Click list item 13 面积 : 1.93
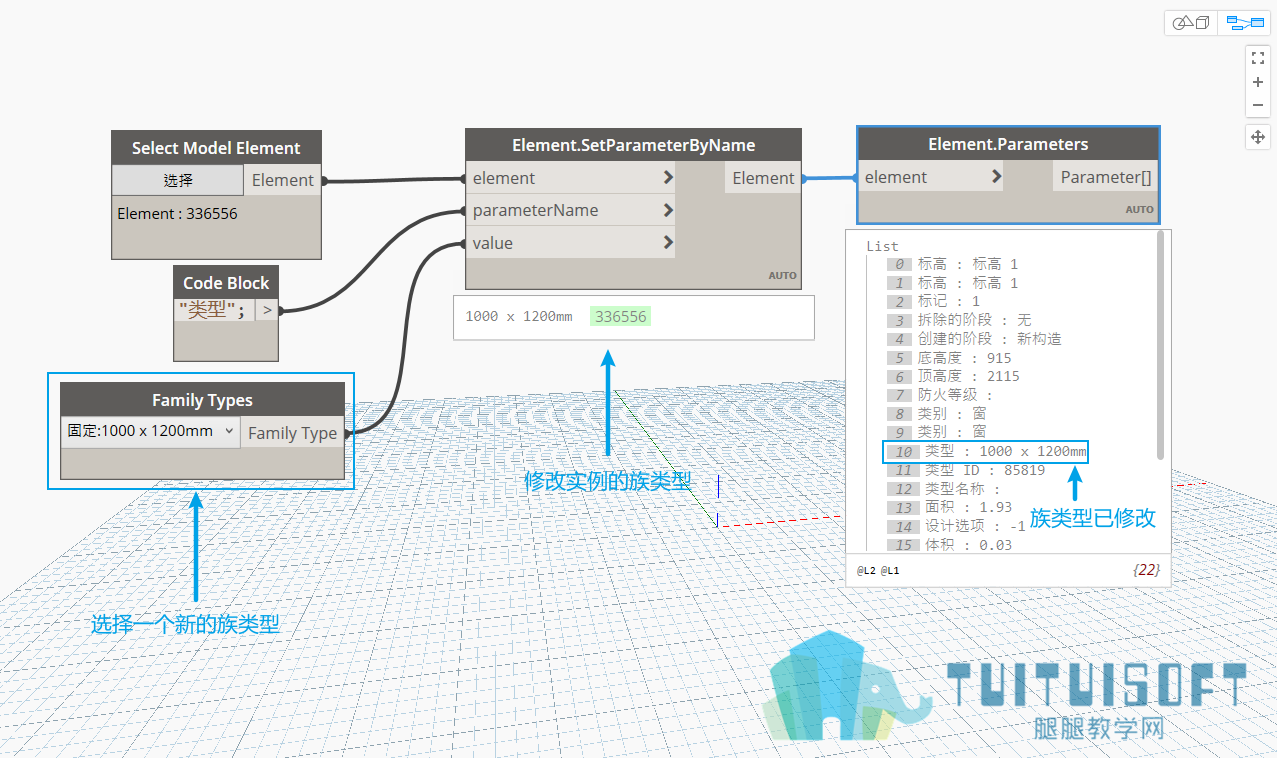The width and height of the screenshot is (1277, 758). (950, 507)
